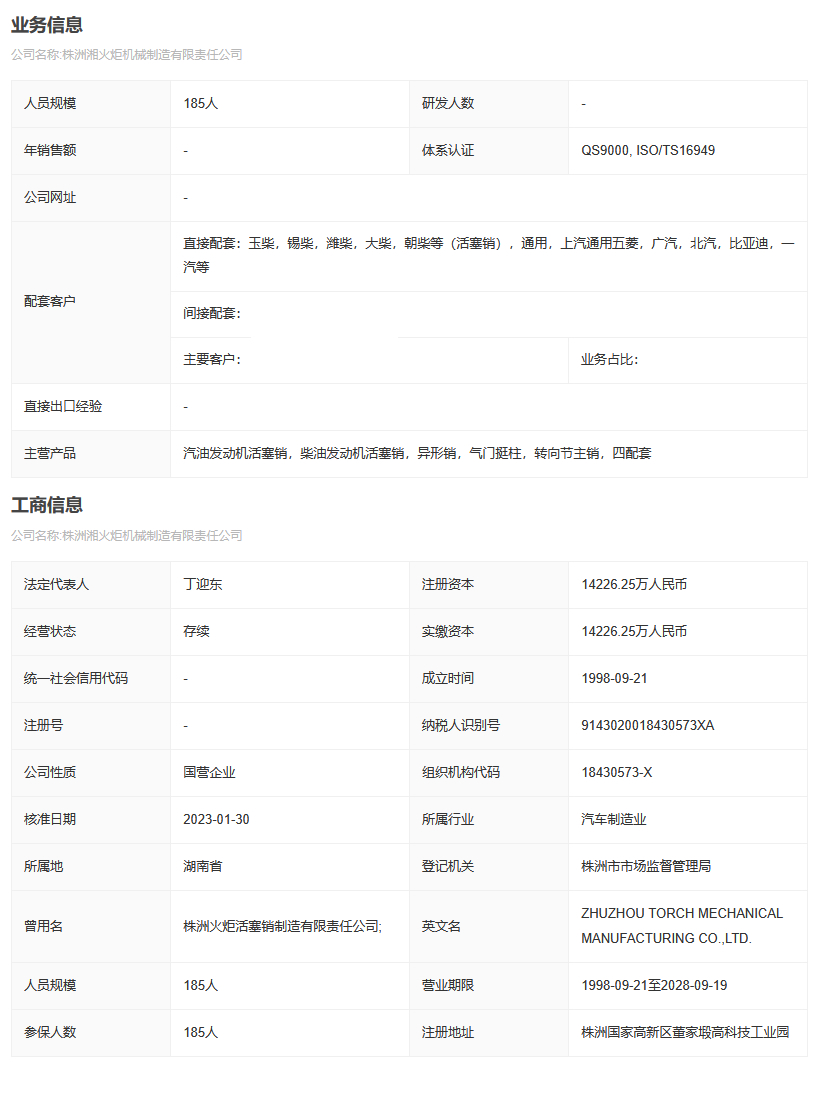Select 14226.25万人民币 in the 实缴资本 row
The width and height of the screenshot is (826, 1100).
click(634, 632)
